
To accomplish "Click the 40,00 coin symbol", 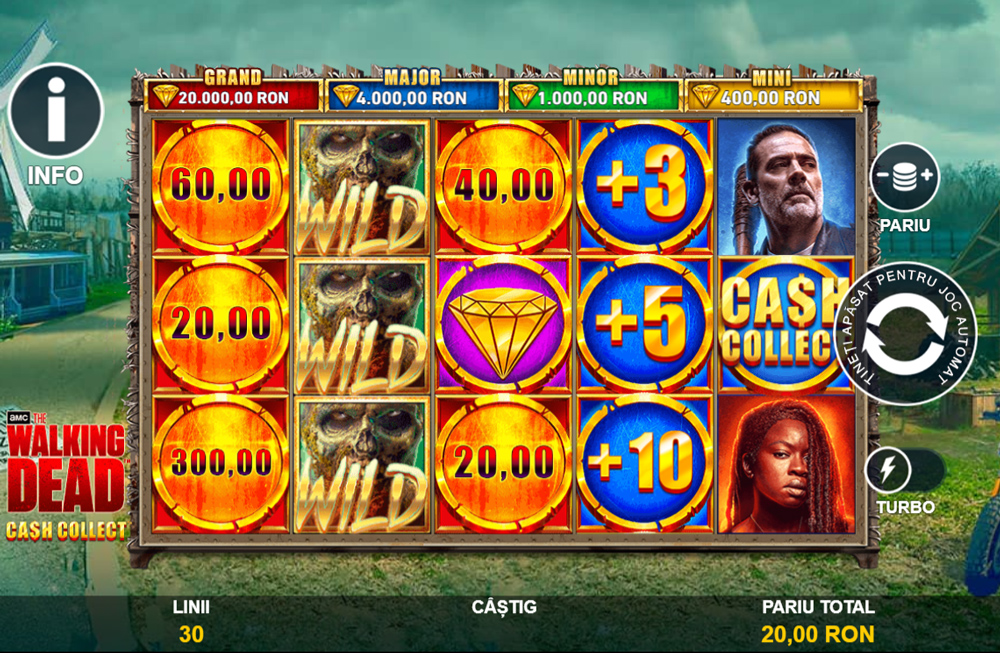I will tap(503, 186).
